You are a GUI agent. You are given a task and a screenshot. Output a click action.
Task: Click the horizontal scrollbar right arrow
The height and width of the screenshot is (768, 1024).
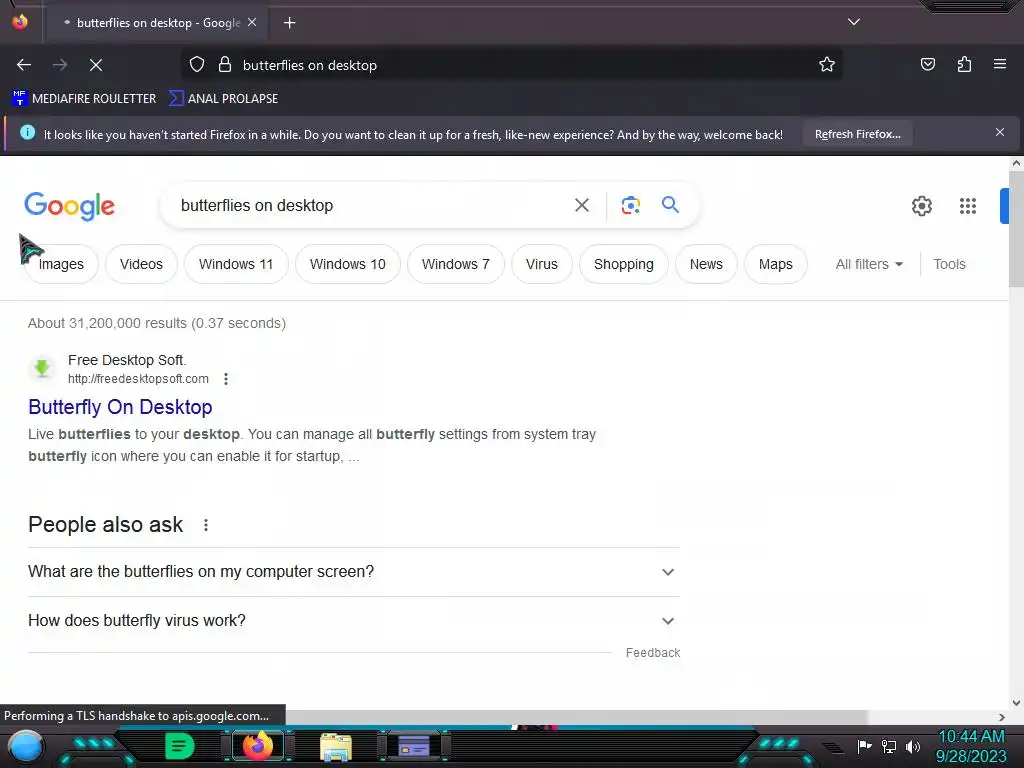pos(1002,717)
